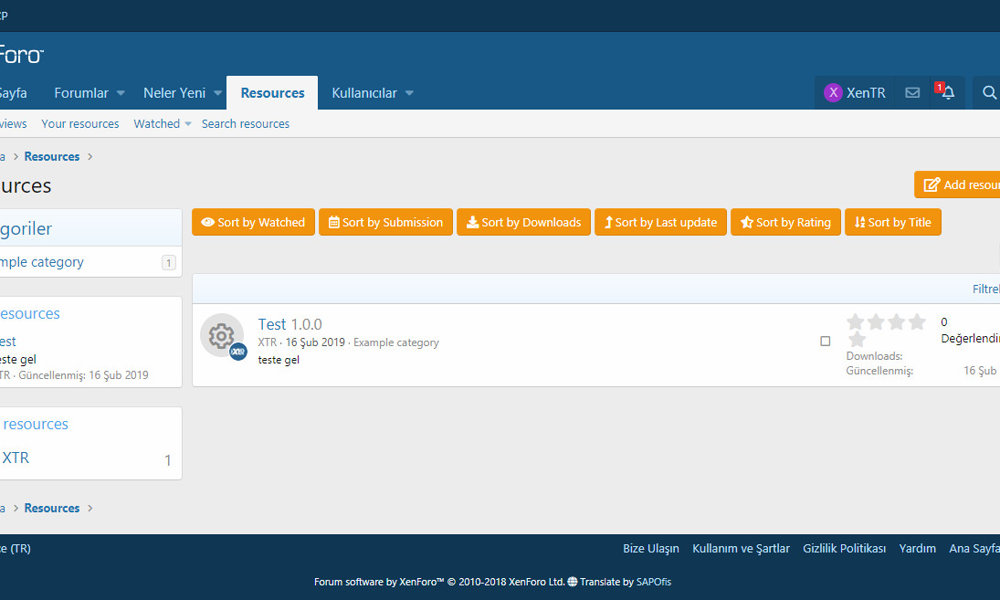Click the top breadcrumb Resources link
This screenshot has height=600, width=1000.
(x=52, y=156)
